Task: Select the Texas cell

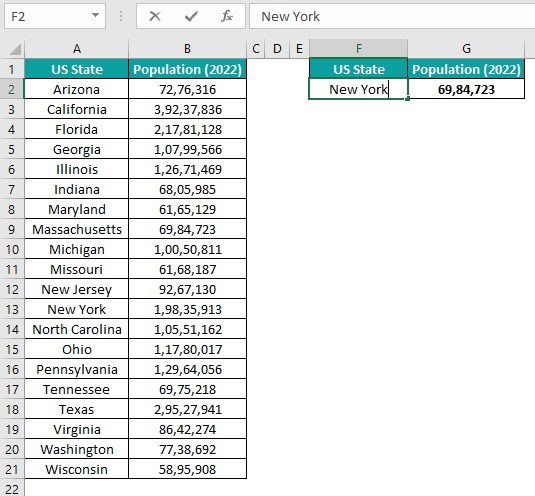Action: (x=77, y=409)
